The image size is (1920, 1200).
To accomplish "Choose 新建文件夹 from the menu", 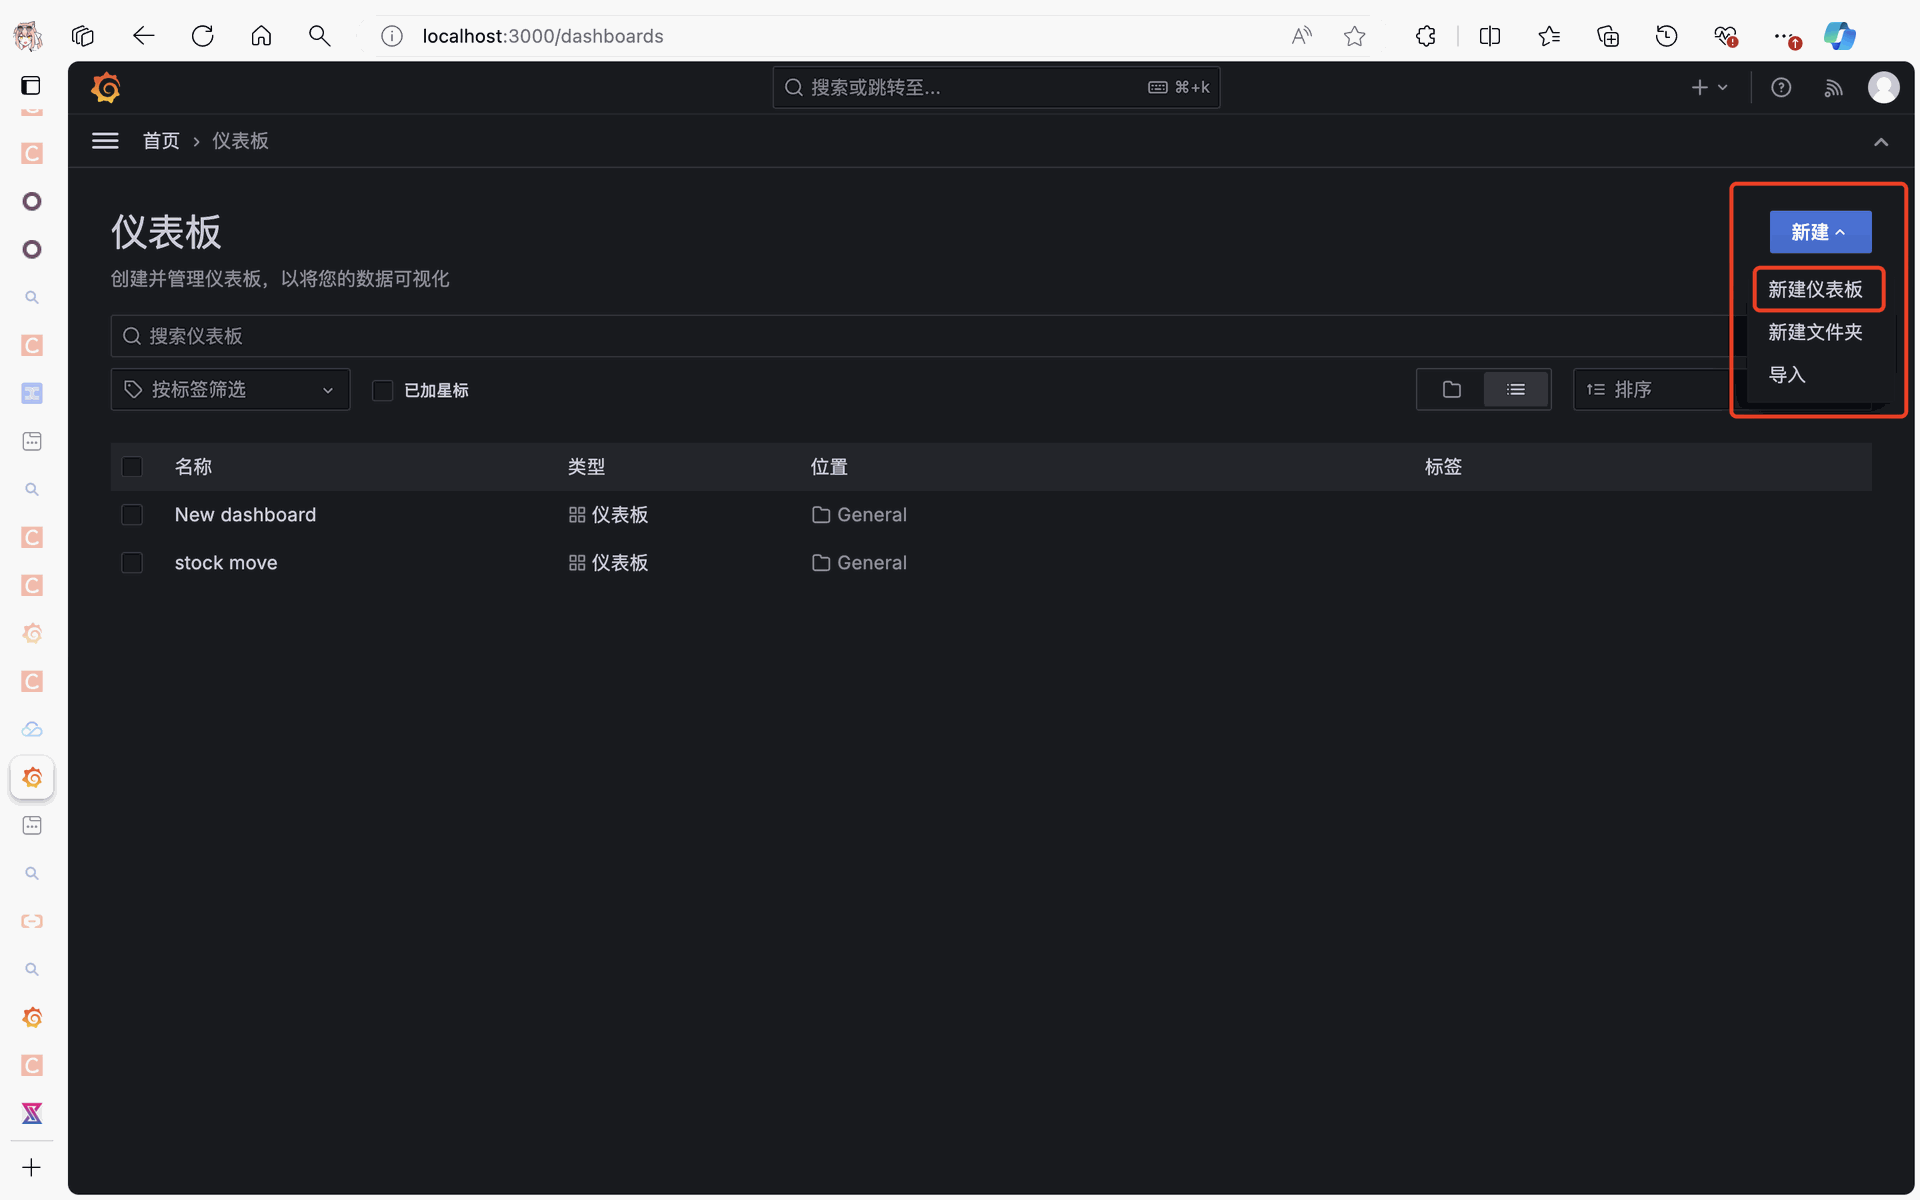I will coord(1816,332).
